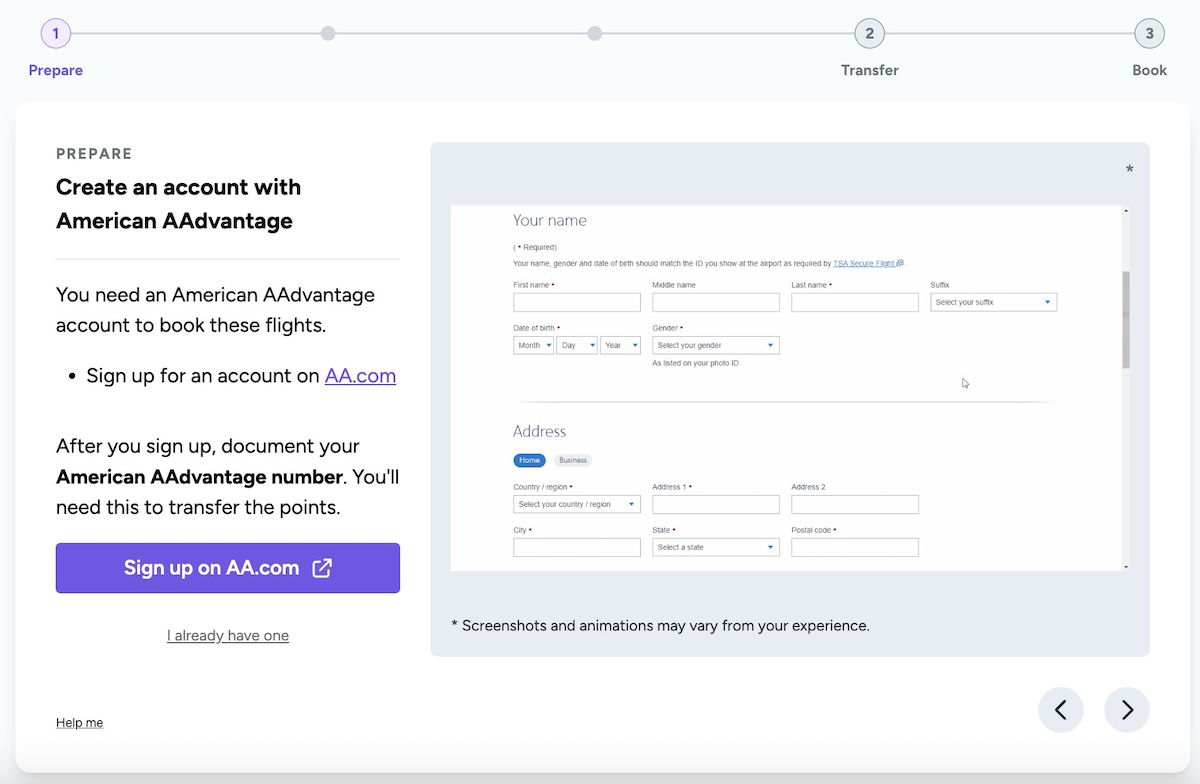
Task: Click the next arrow button
Action: click(x=1126, y=710)
